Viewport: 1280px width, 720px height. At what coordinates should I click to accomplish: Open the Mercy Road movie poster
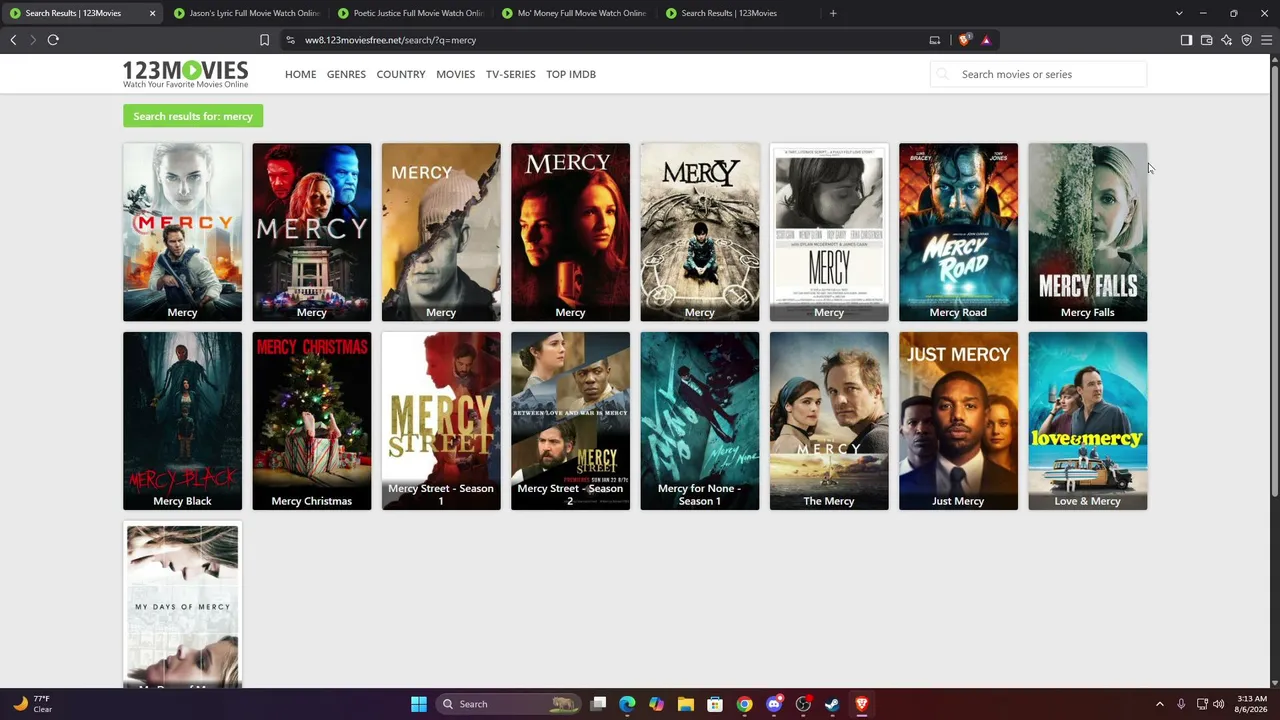click(x=958, y=232)
